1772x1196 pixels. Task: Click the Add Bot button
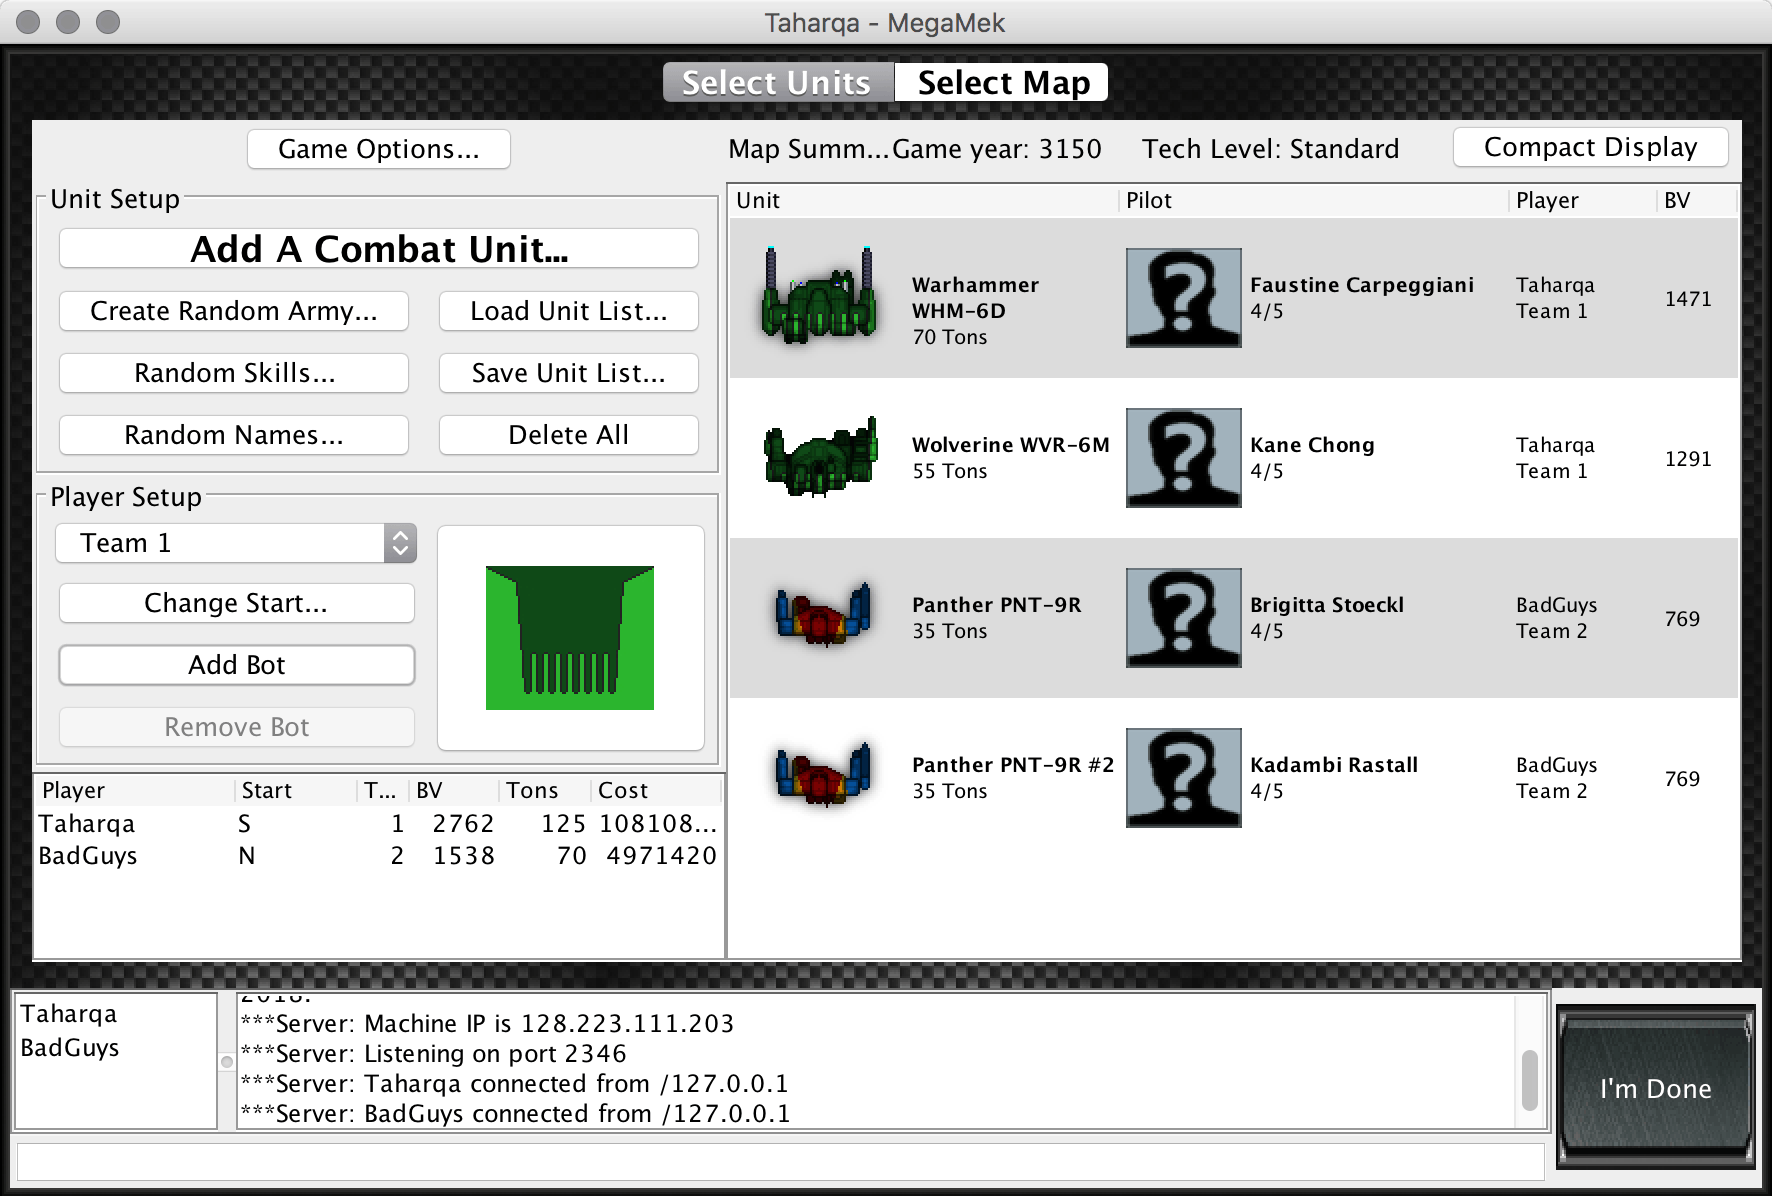[x=237, y=665]
